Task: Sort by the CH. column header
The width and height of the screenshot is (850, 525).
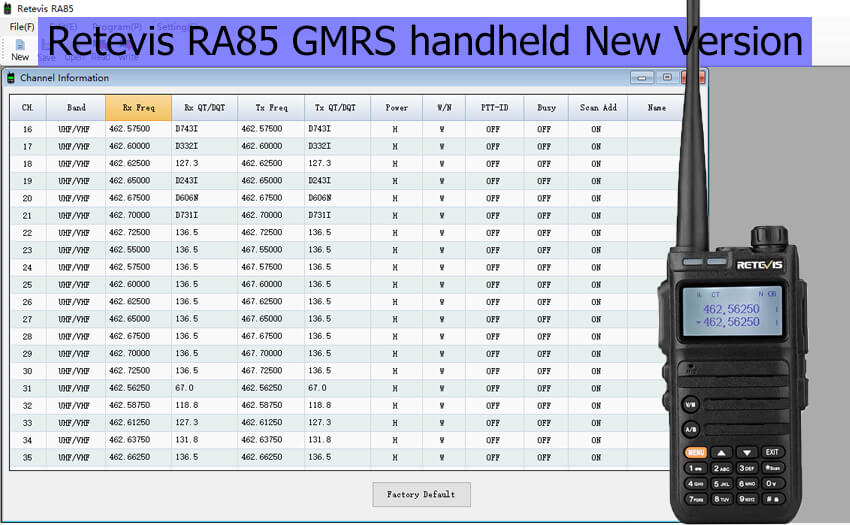Action: (28, 108)
